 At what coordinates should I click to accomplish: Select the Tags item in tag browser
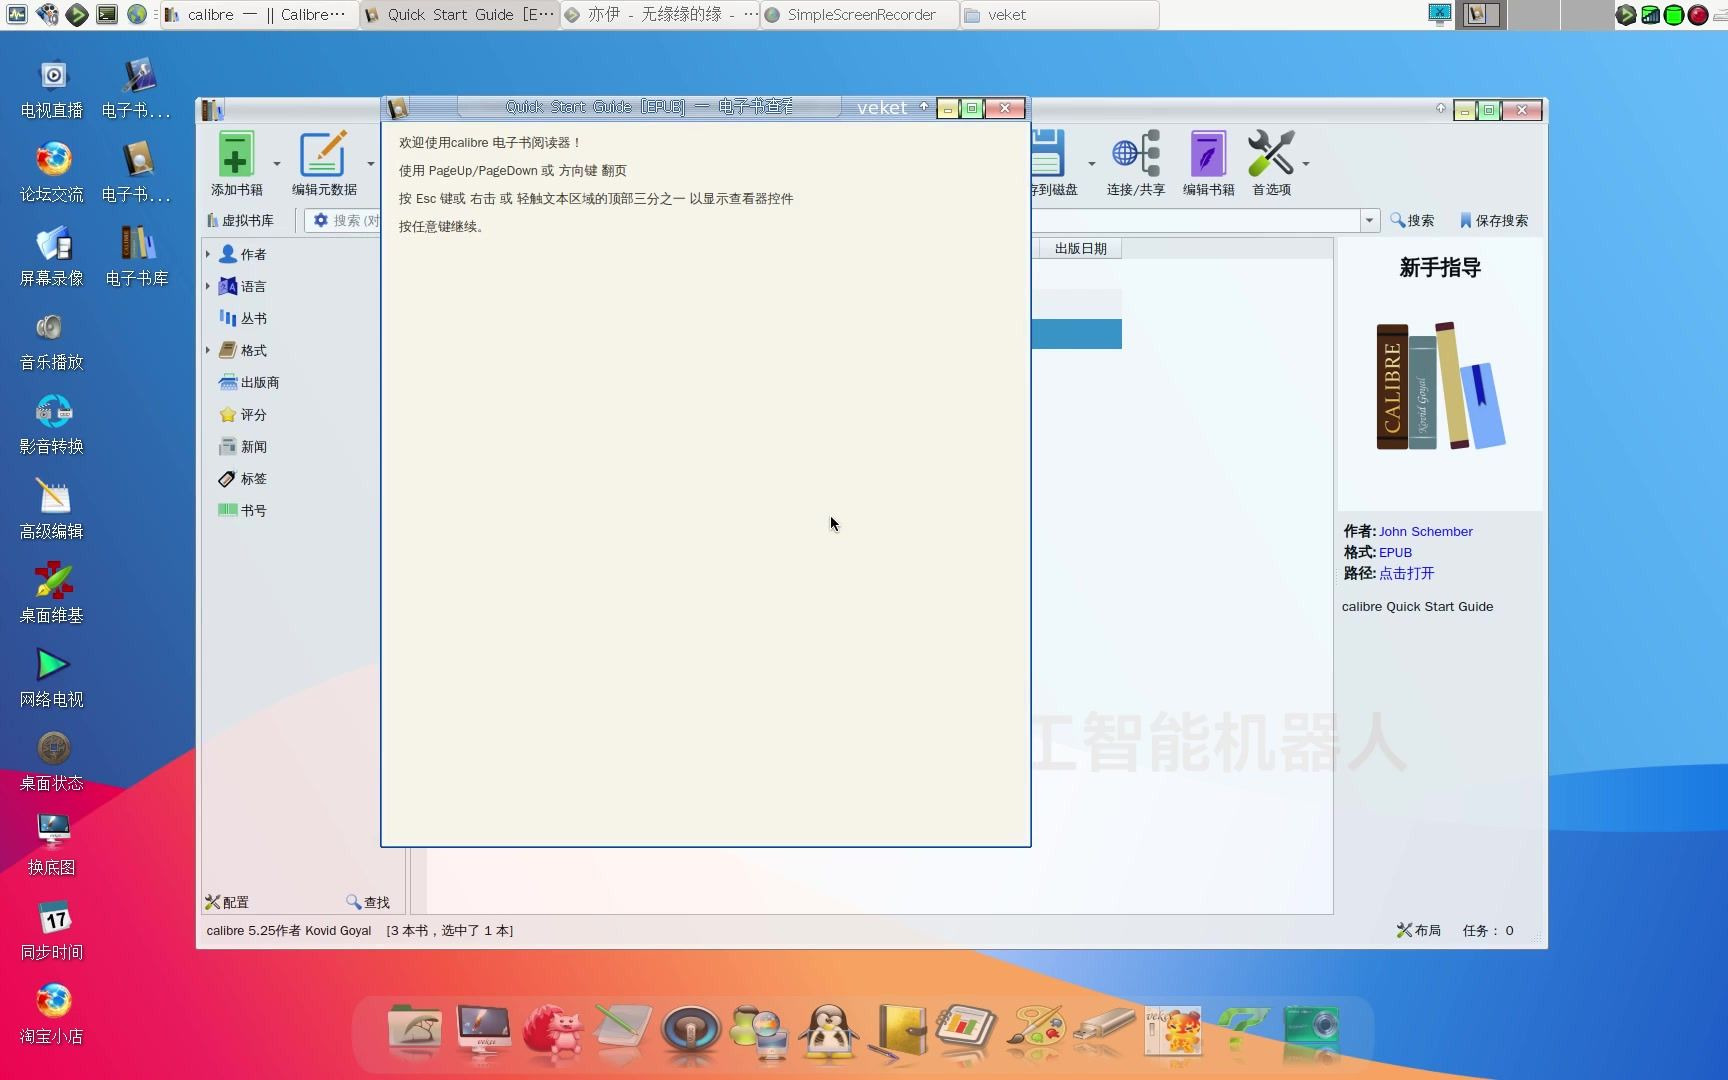point(243,478)
